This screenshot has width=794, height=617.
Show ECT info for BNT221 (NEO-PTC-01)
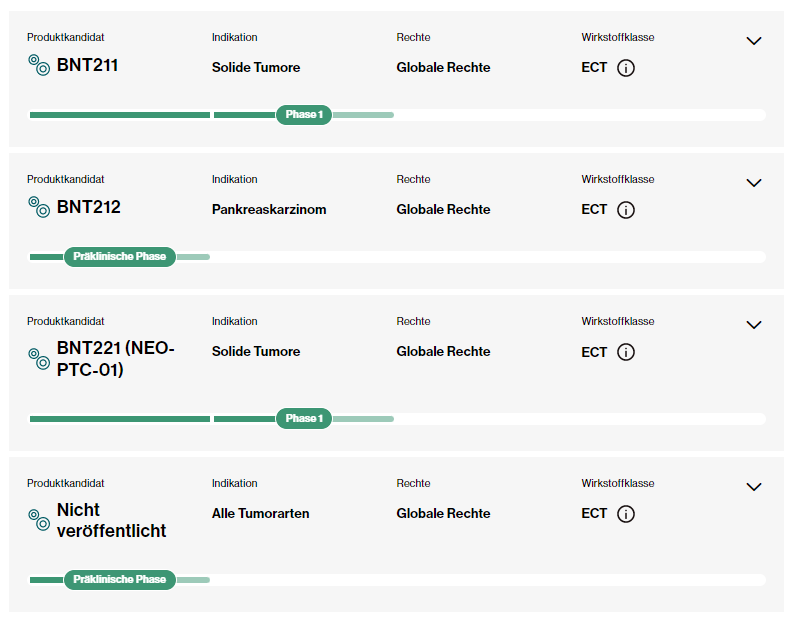(x=626, y=352)
